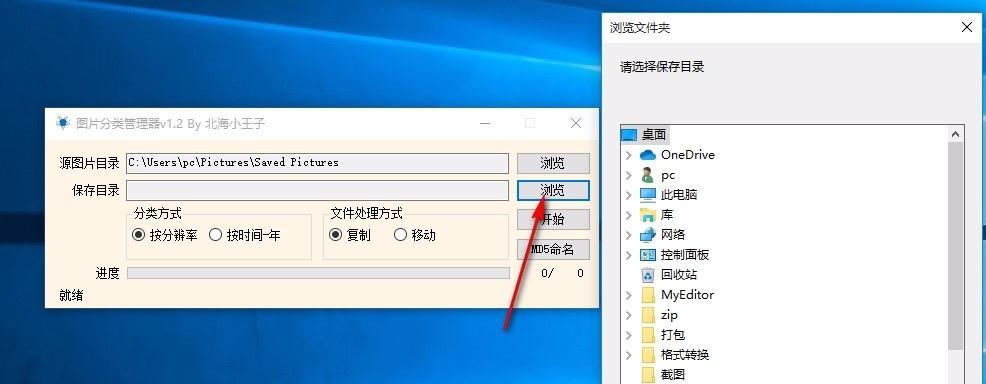
Task: Select the OneDrive cloud icon
Action: (648, 155)
